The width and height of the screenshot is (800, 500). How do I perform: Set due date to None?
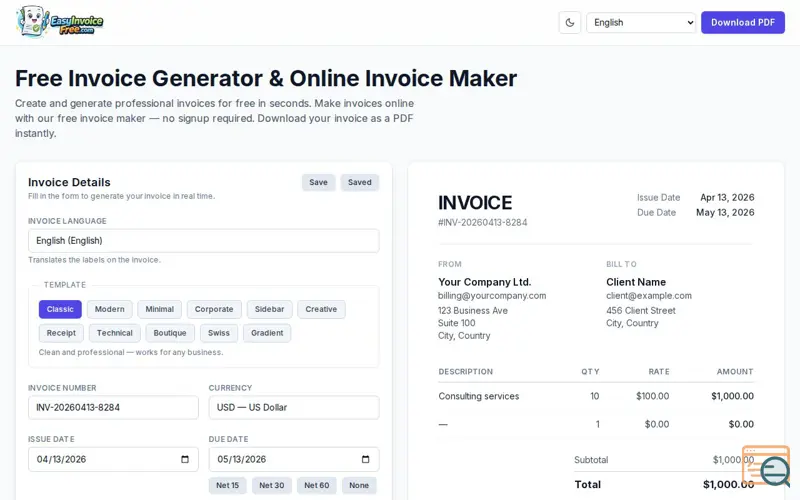pyautogui.click(x=359, y=485)
